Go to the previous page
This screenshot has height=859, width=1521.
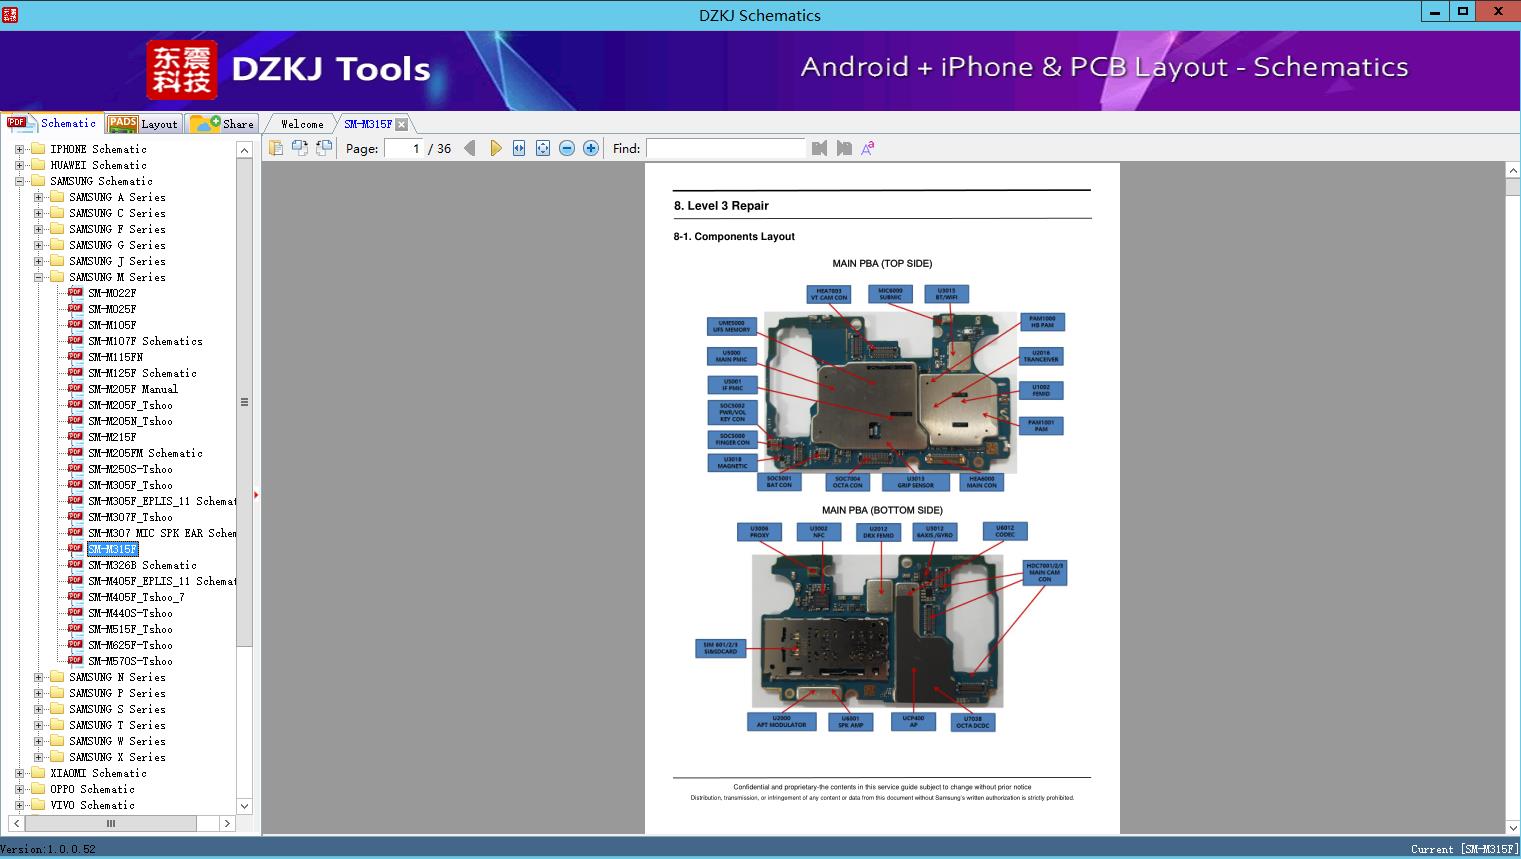pos(470,148)
